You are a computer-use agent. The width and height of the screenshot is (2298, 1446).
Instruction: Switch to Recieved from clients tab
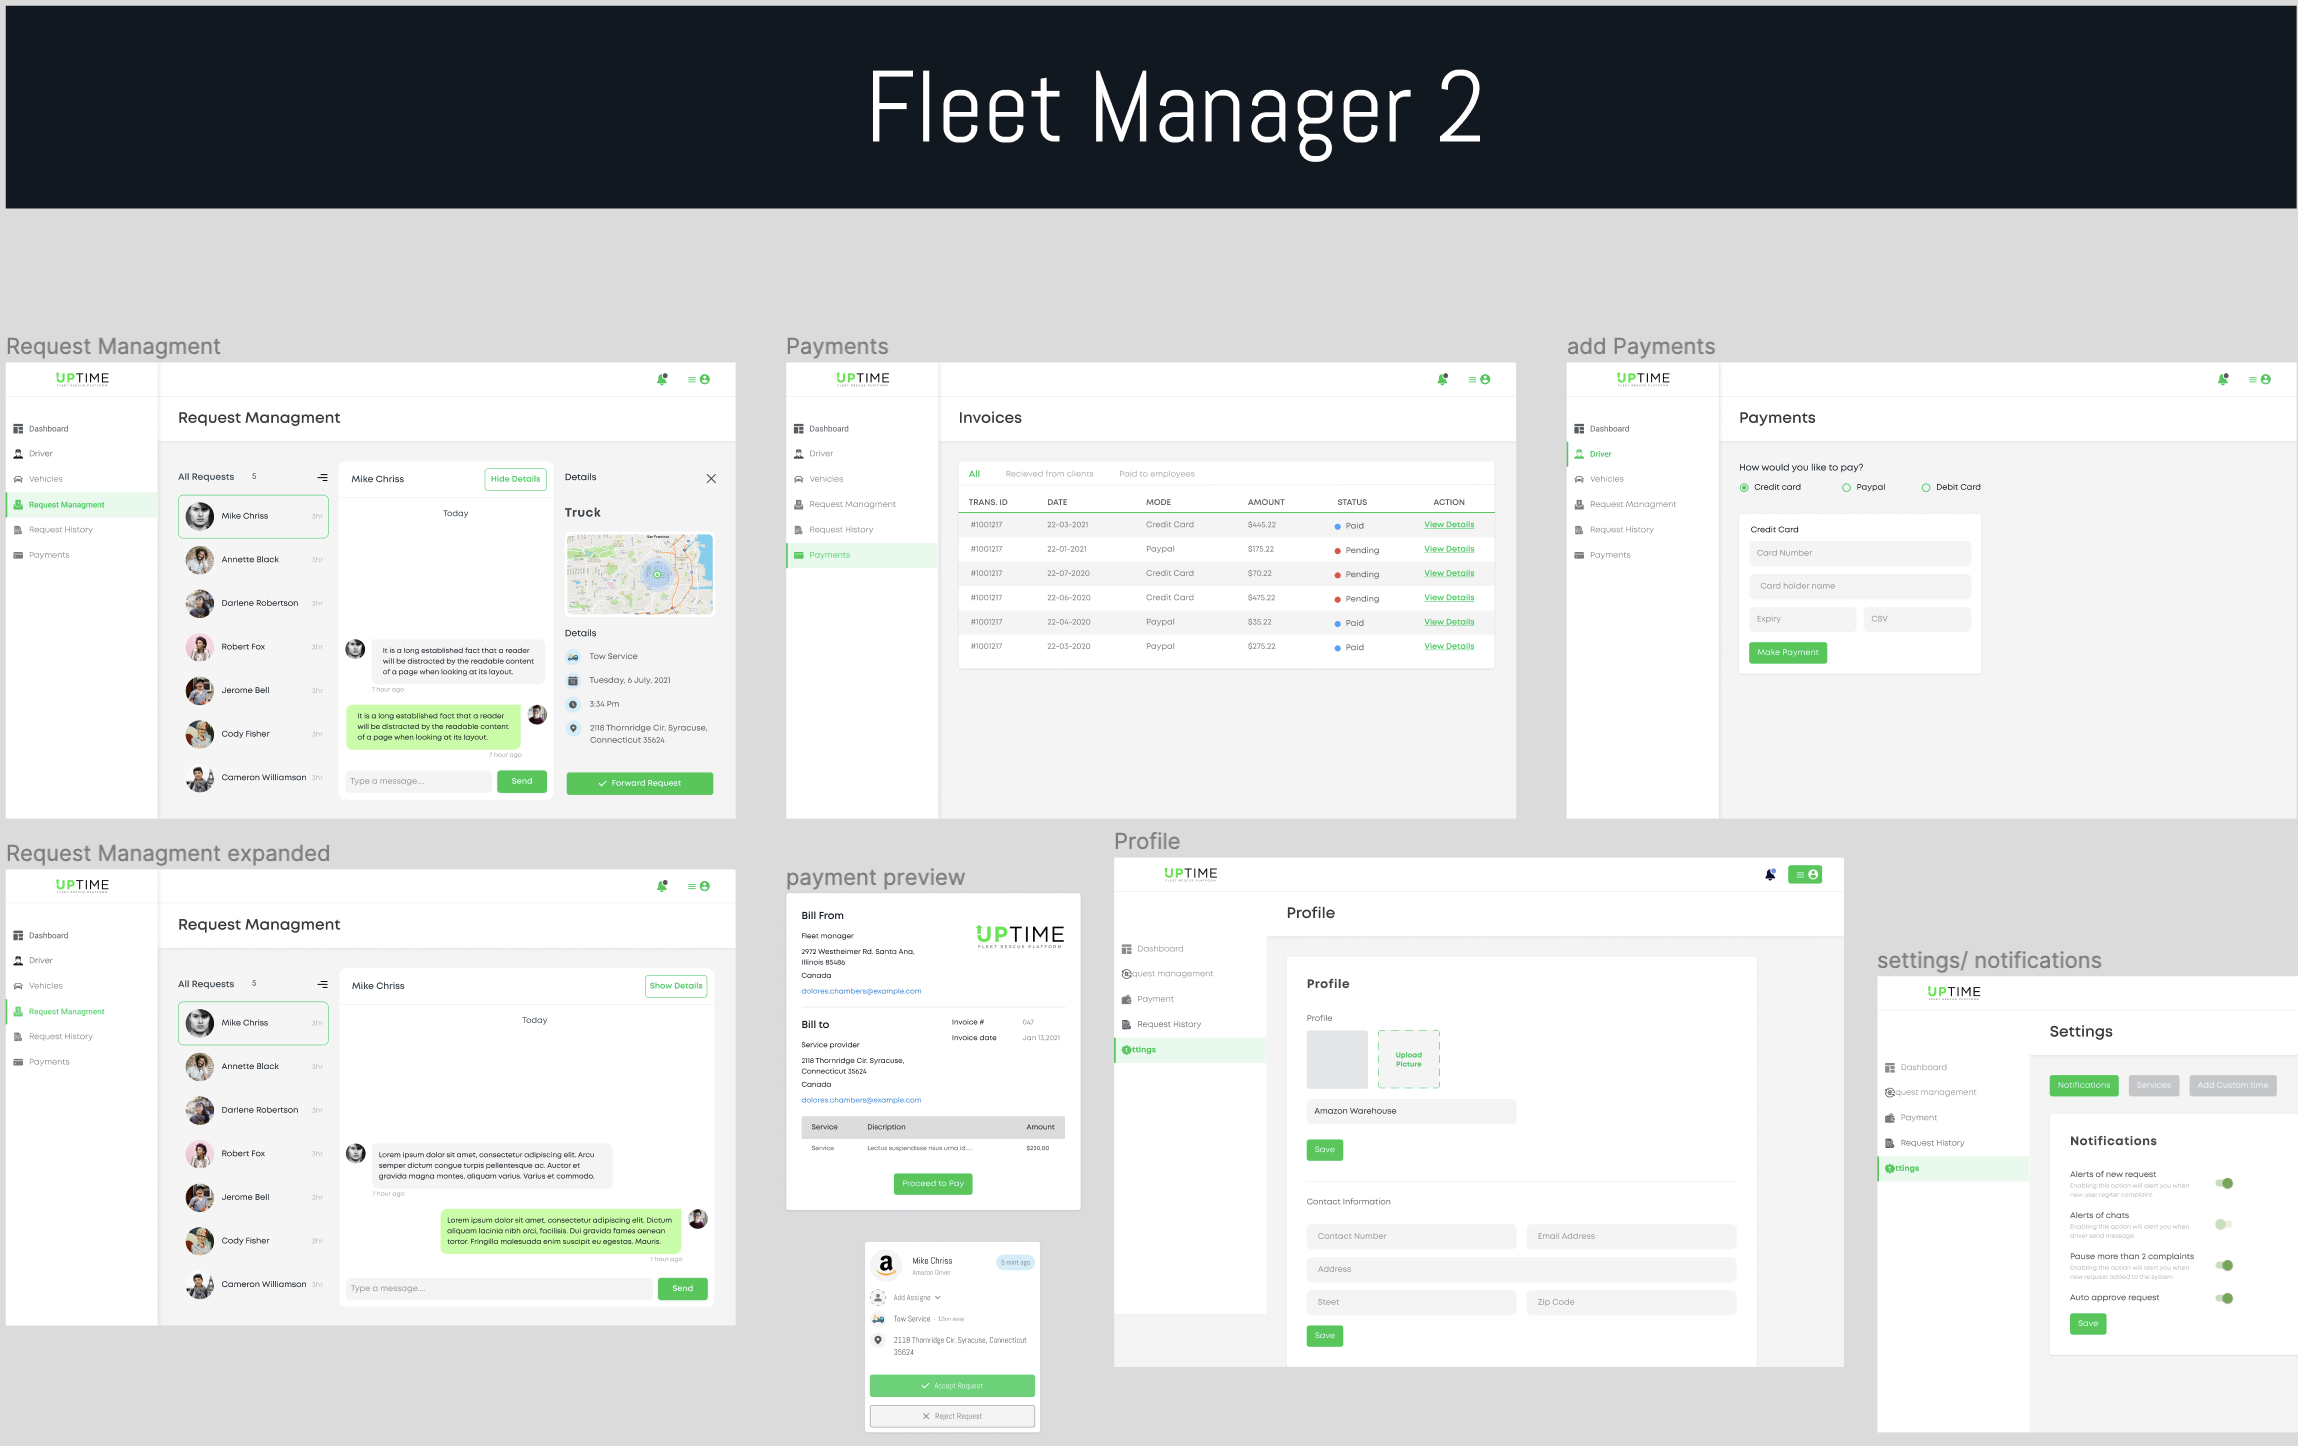(x=1049, y=474)
